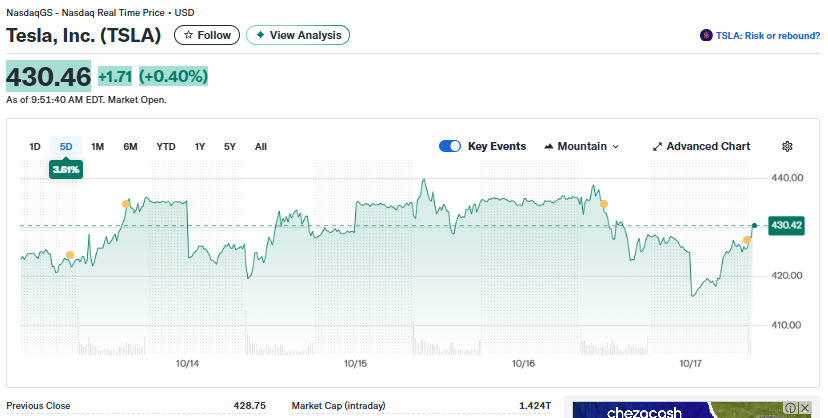The width and height of the screenshot is (828, 418).
Task: Show the All time range on chart
Action: click(261, 147)
